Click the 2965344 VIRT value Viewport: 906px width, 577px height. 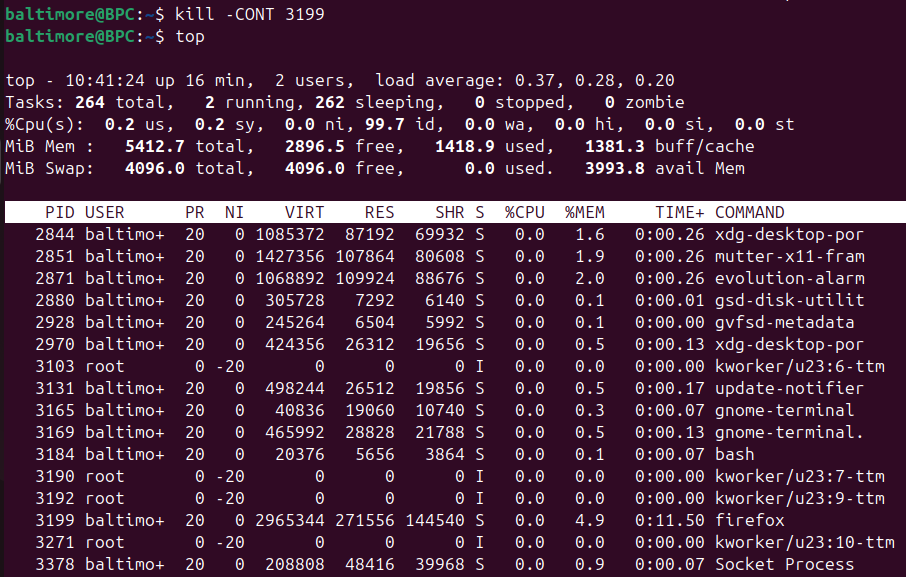click(289, 520)
